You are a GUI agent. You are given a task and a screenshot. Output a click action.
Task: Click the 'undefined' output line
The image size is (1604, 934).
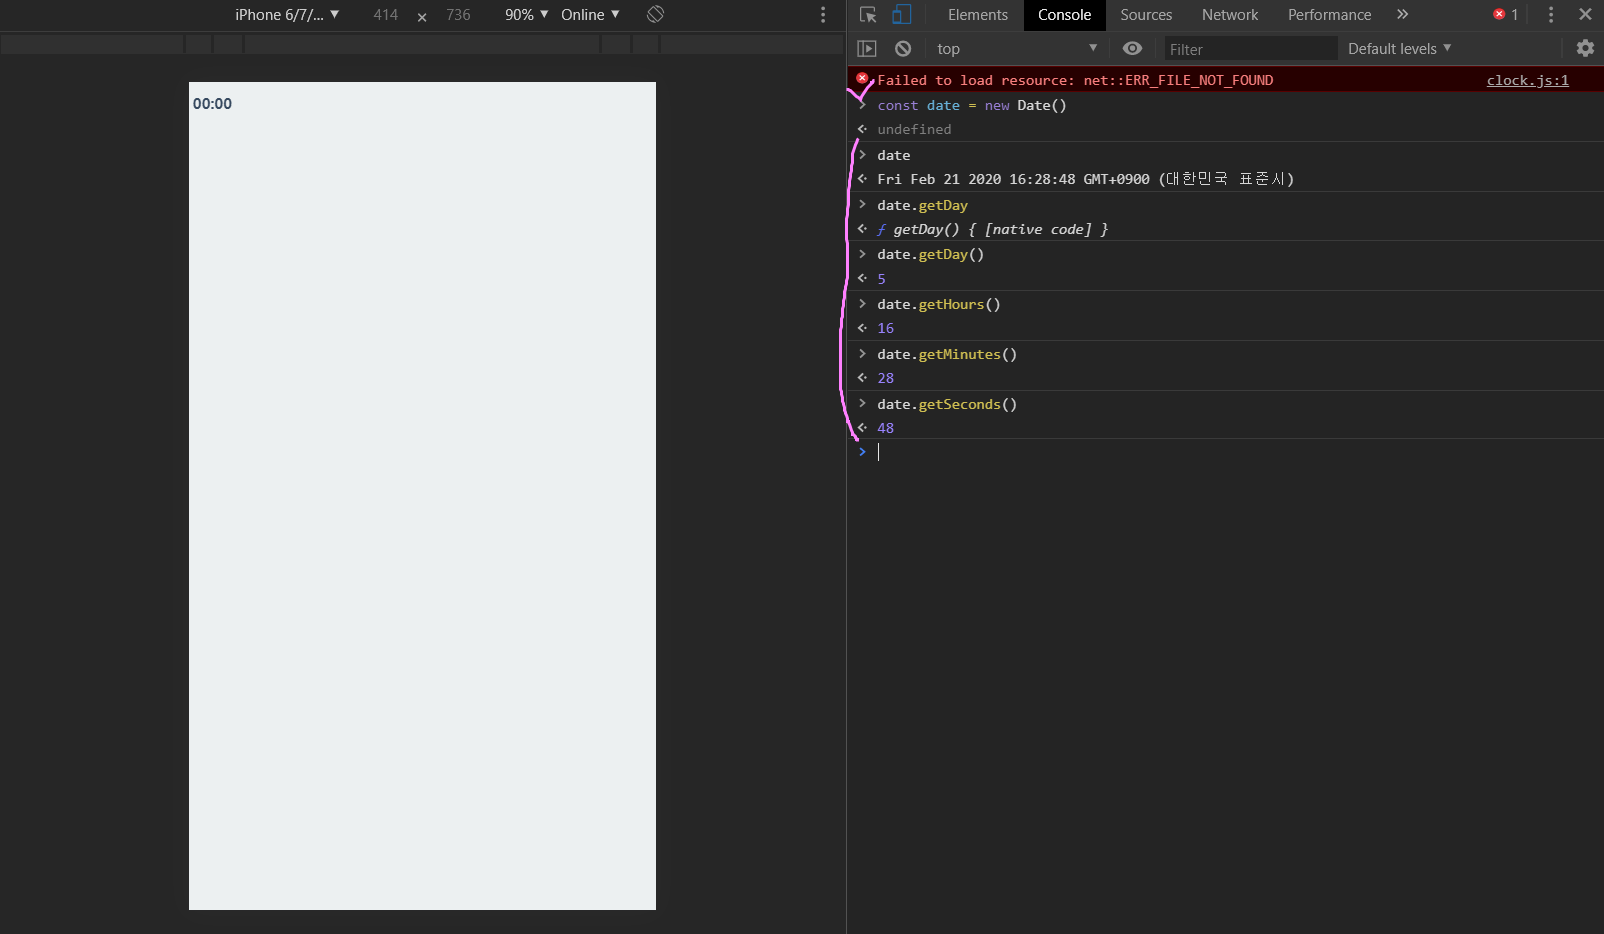tap(914, 129)
